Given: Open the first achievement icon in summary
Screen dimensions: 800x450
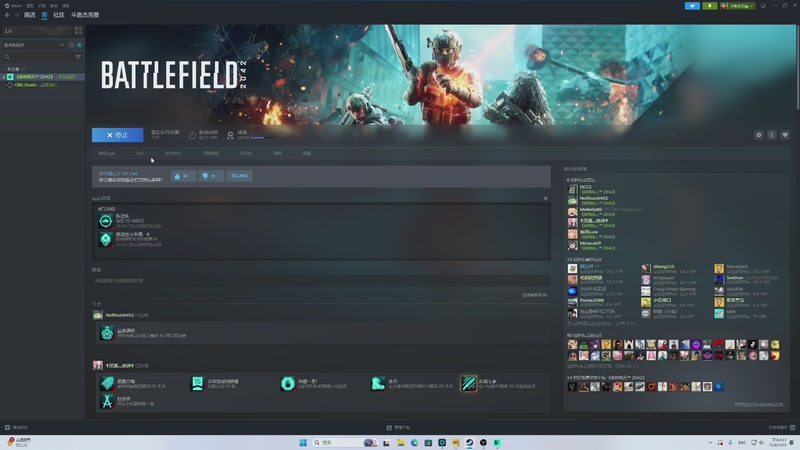Looking at the screenshot, I should (106, 221).
